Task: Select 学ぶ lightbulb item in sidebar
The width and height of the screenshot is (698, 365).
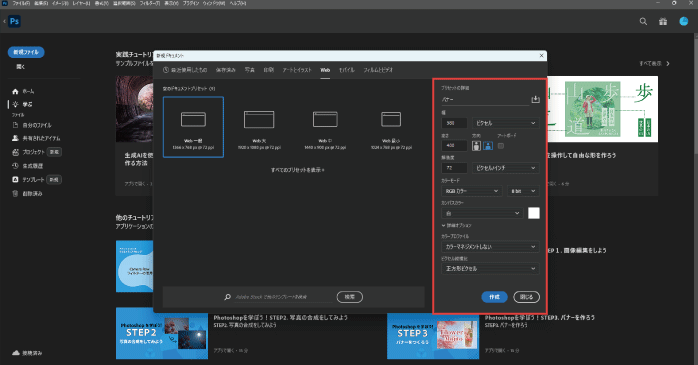Action: pos(22,104)
